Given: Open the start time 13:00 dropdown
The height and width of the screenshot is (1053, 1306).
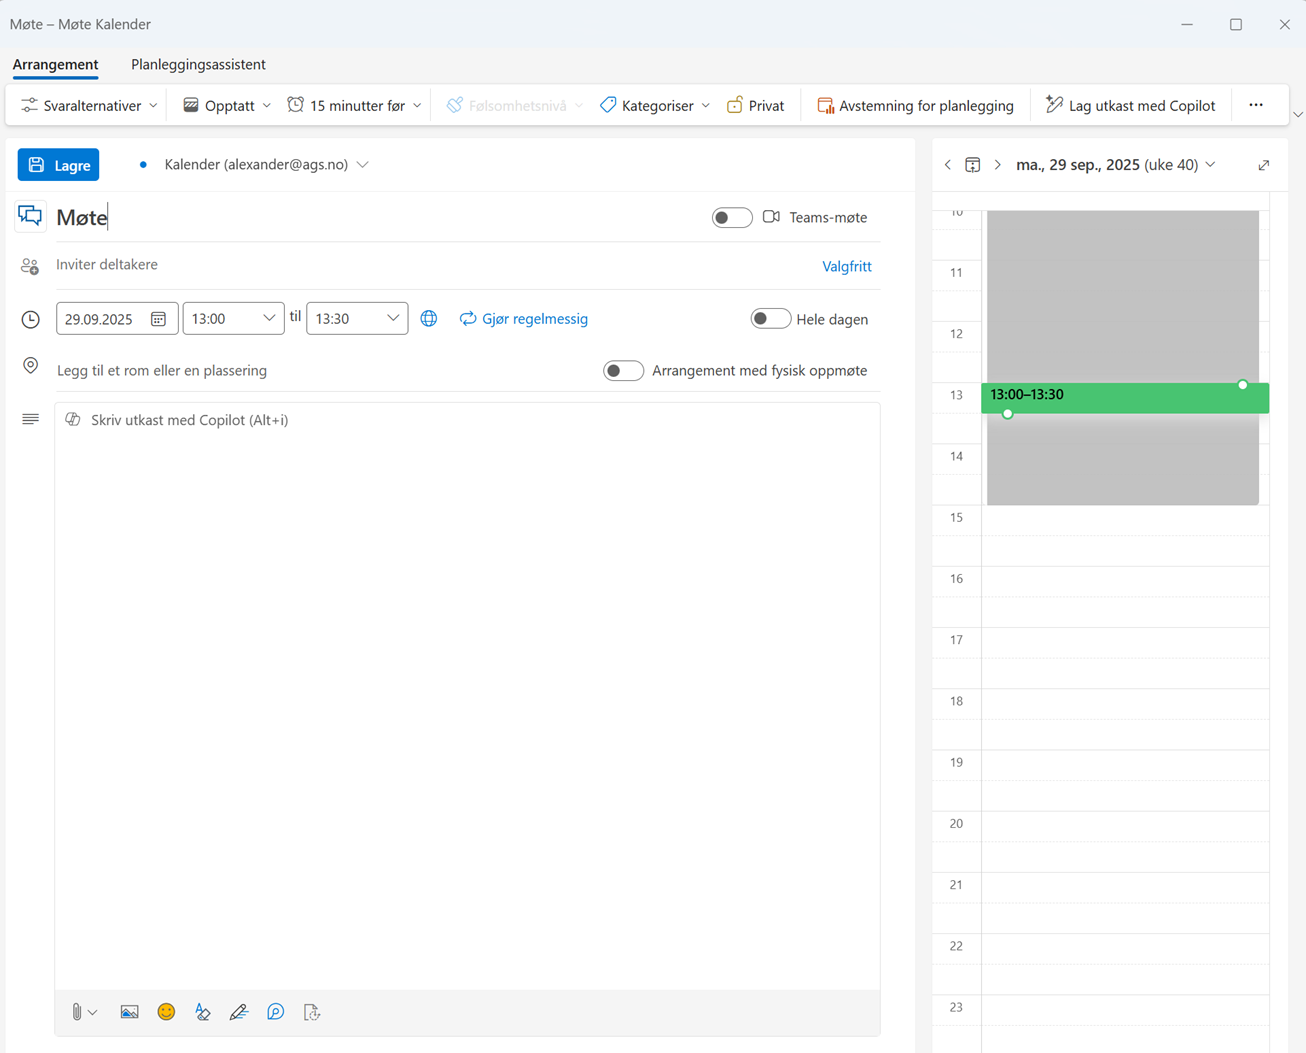Looking at the screenshot, I should pos(268,319).
